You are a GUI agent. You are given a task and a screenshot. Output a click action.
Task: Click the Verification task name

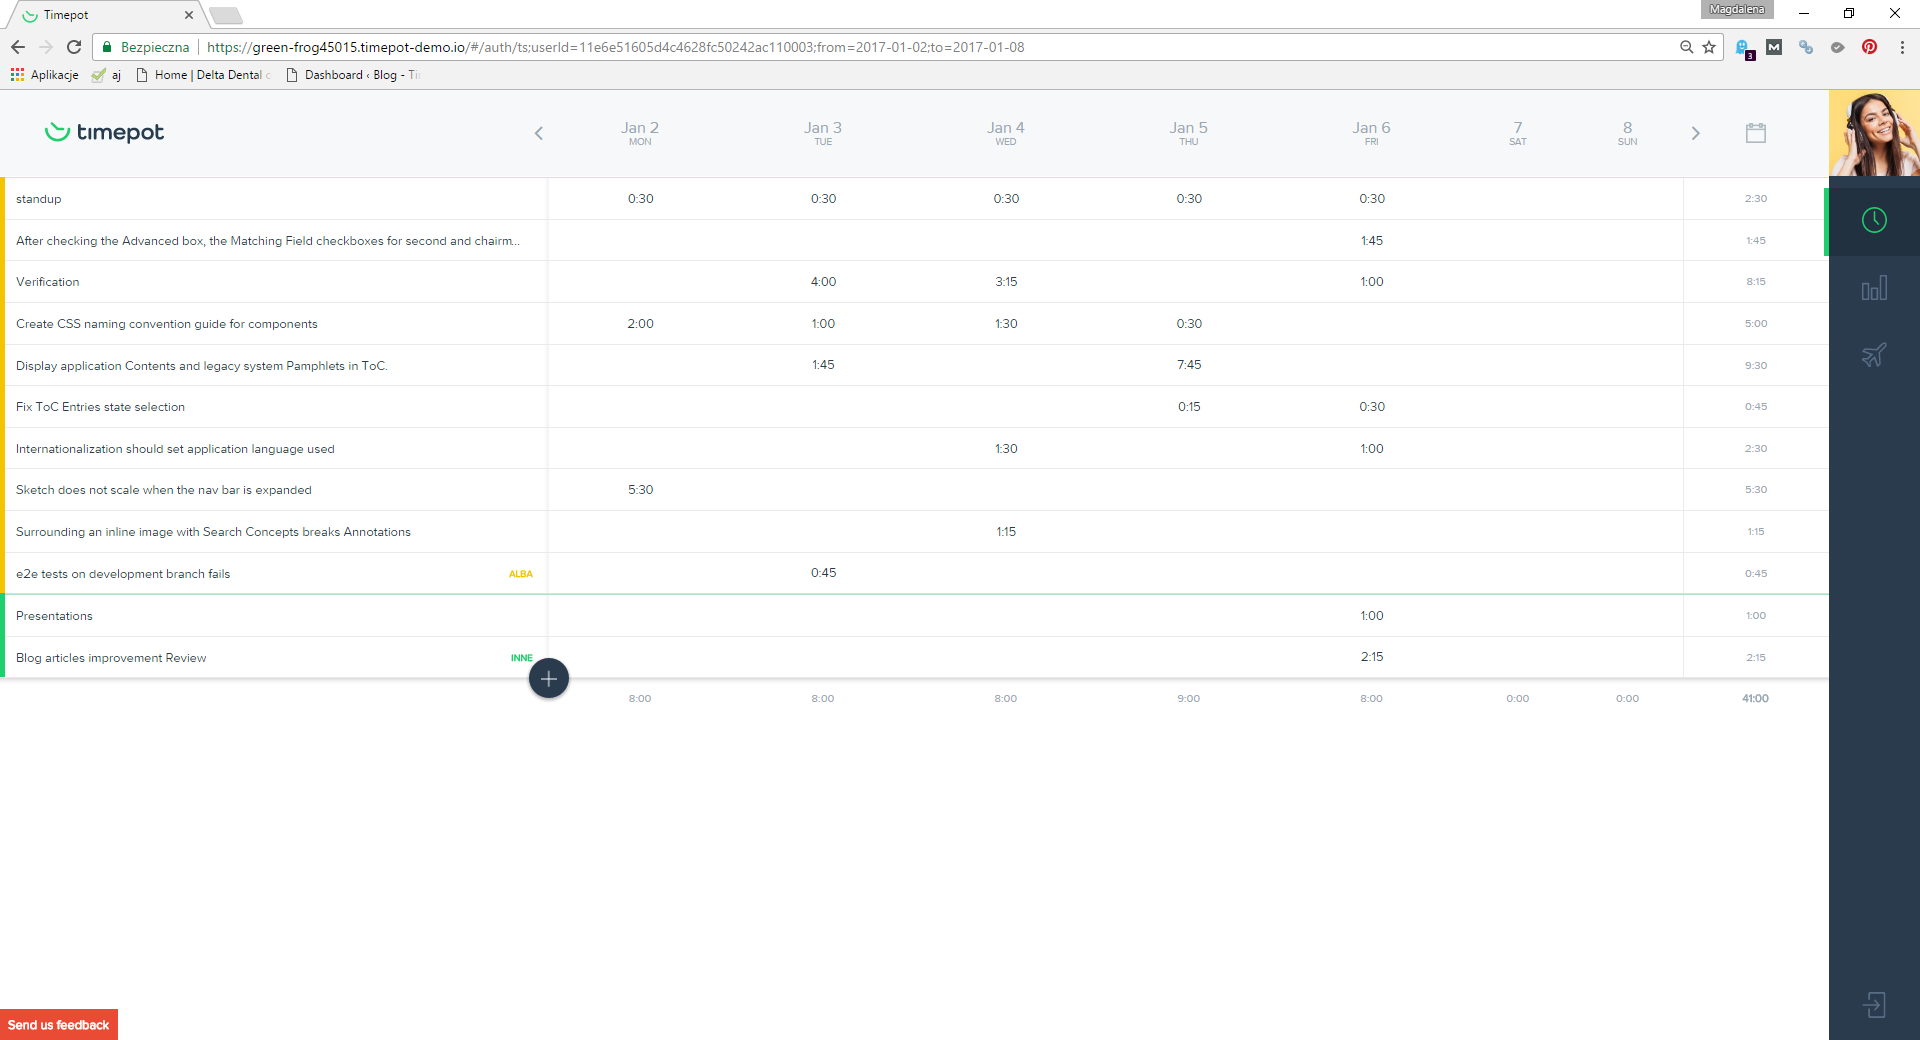[48, 282]
